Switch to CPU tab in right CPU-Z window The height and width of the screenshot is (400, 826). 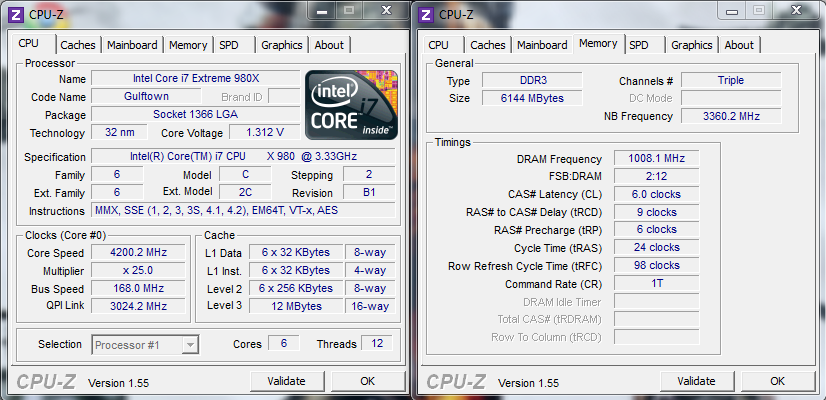439,45
